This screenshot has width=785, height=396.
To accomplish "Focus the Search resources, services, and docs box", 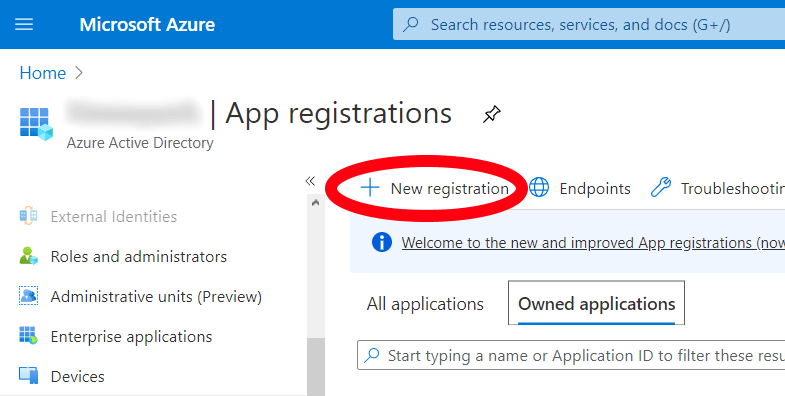I will [589, 24].
